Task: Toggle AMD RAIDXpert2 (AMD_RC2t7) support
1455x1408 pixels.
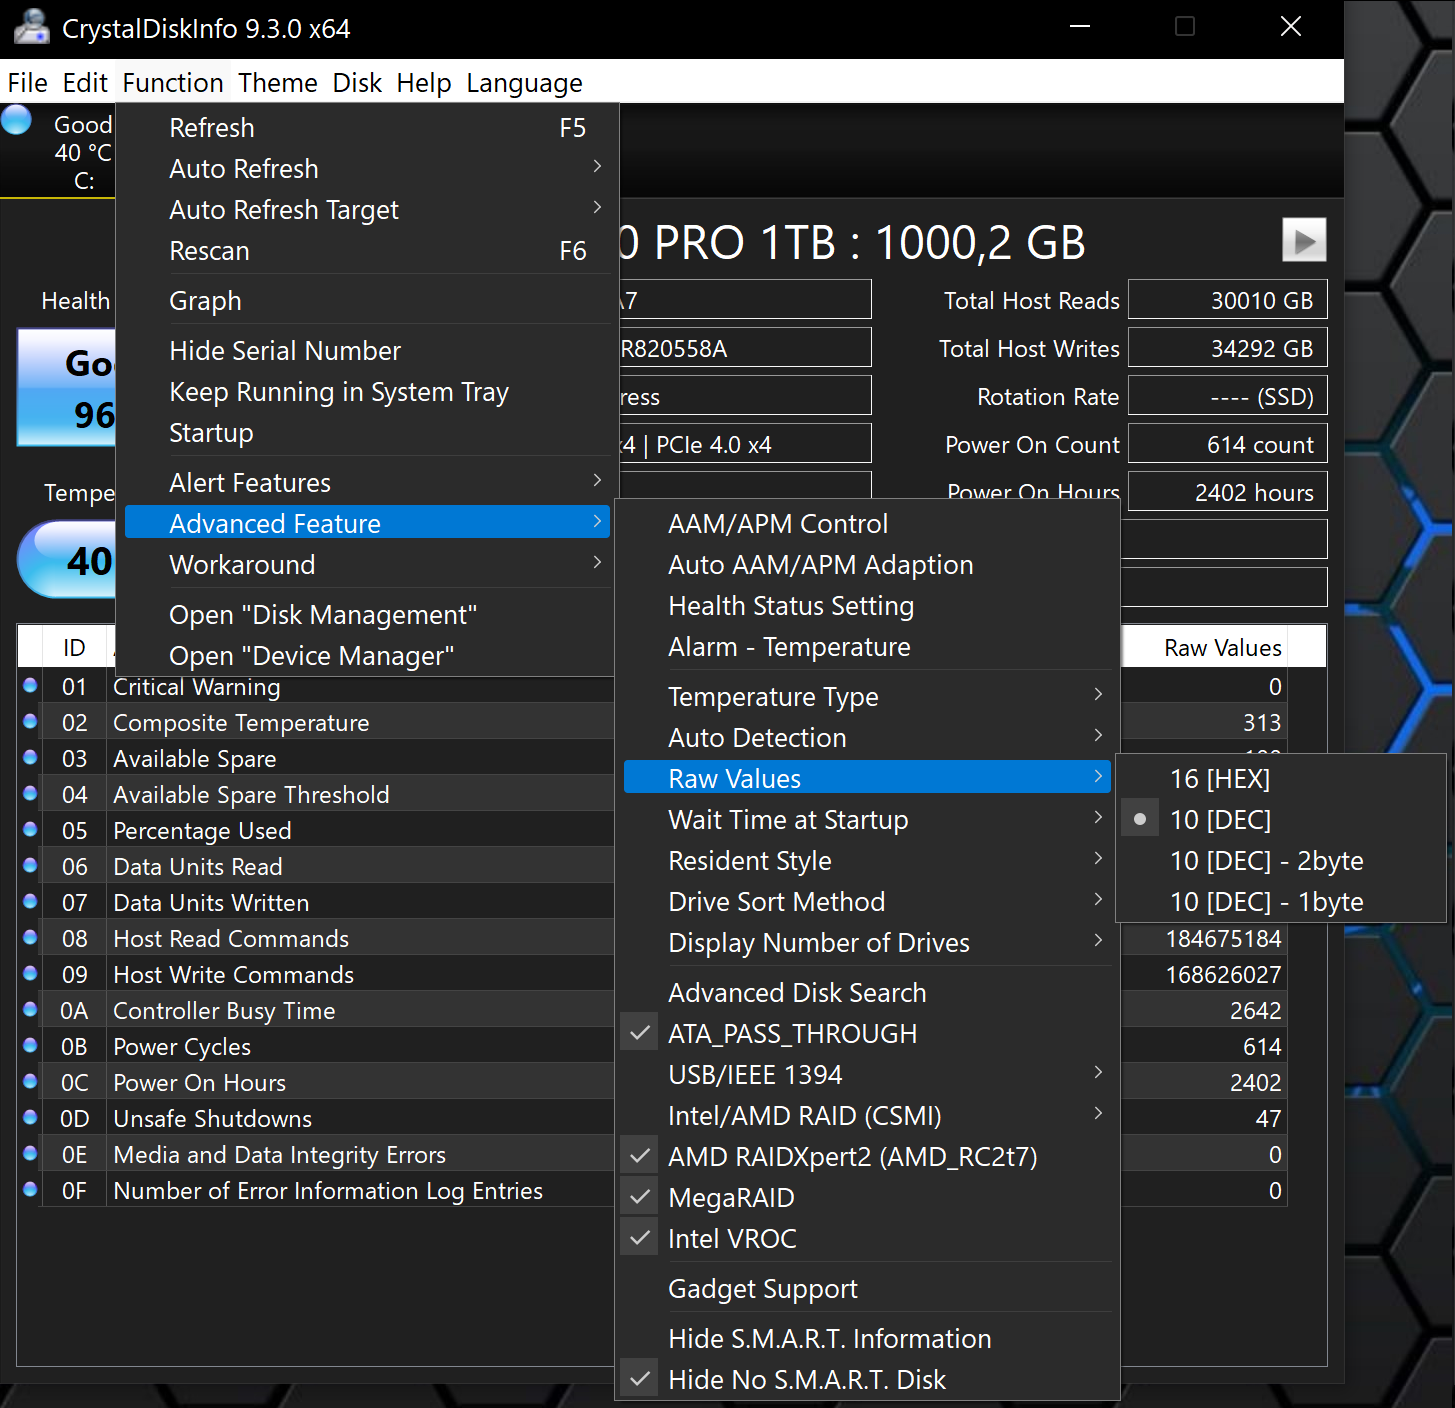Action: [x=867, y=1156]
